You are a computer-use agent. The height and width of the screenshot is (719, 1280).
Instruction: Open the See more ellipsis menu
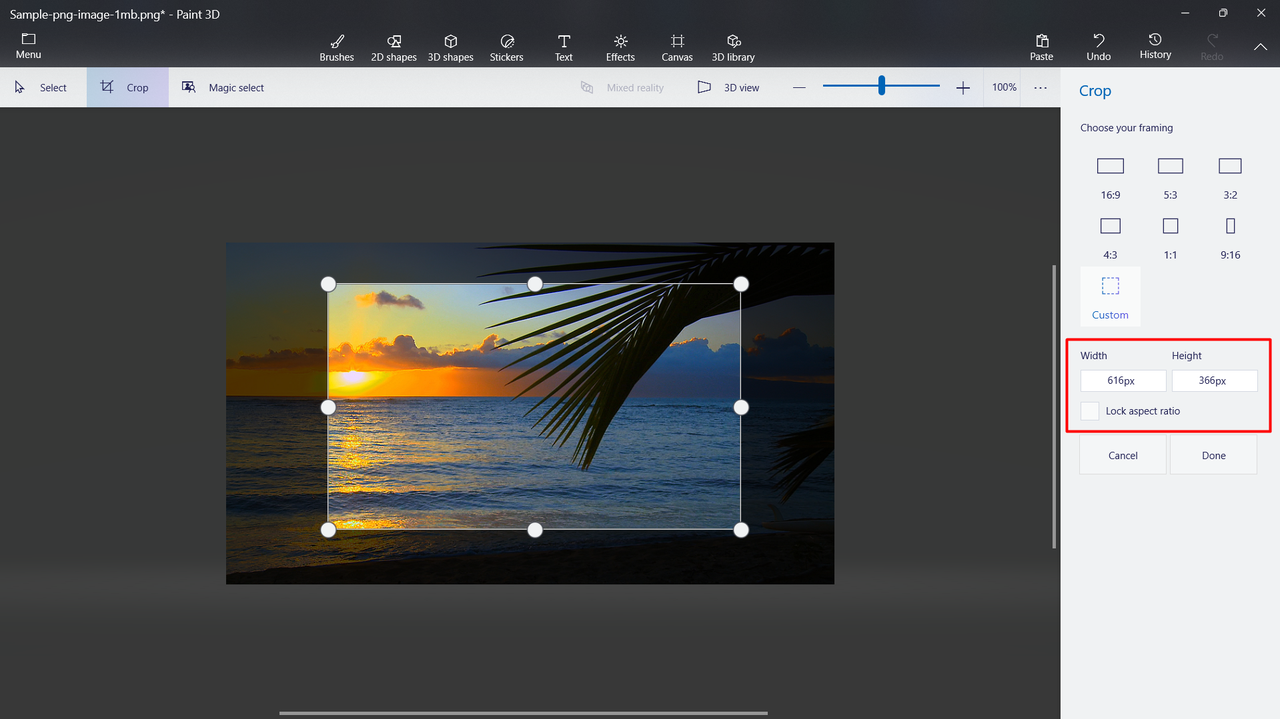[1040, 88]
